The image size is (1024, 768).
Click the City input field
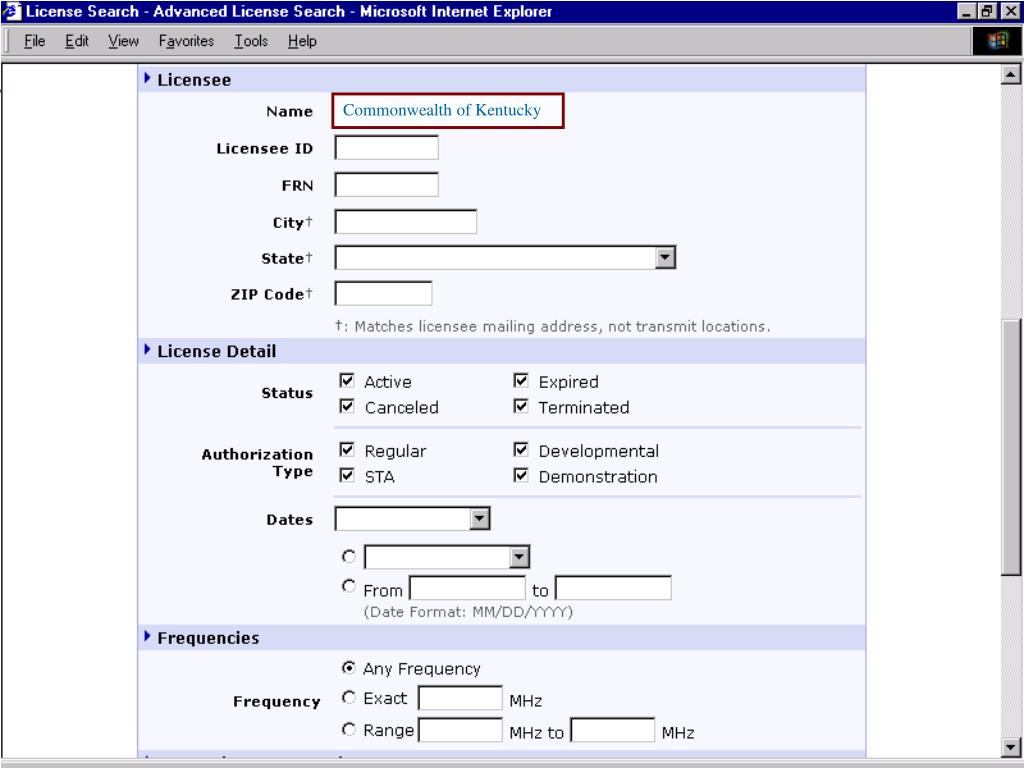(x=406, y=221)
